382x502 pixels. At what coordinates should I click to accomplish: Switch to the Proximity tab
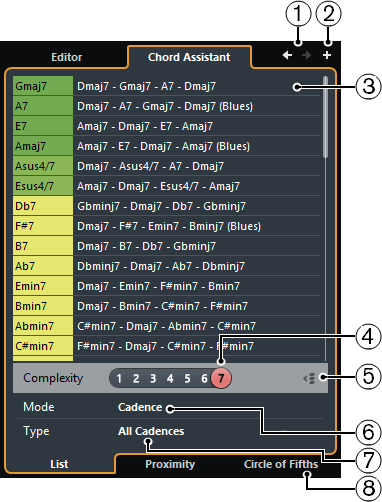coord(170,464)
